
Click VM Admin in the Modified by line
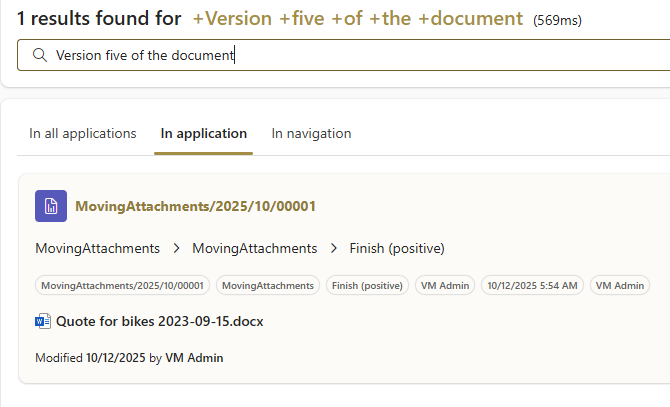tap(194, 357)
